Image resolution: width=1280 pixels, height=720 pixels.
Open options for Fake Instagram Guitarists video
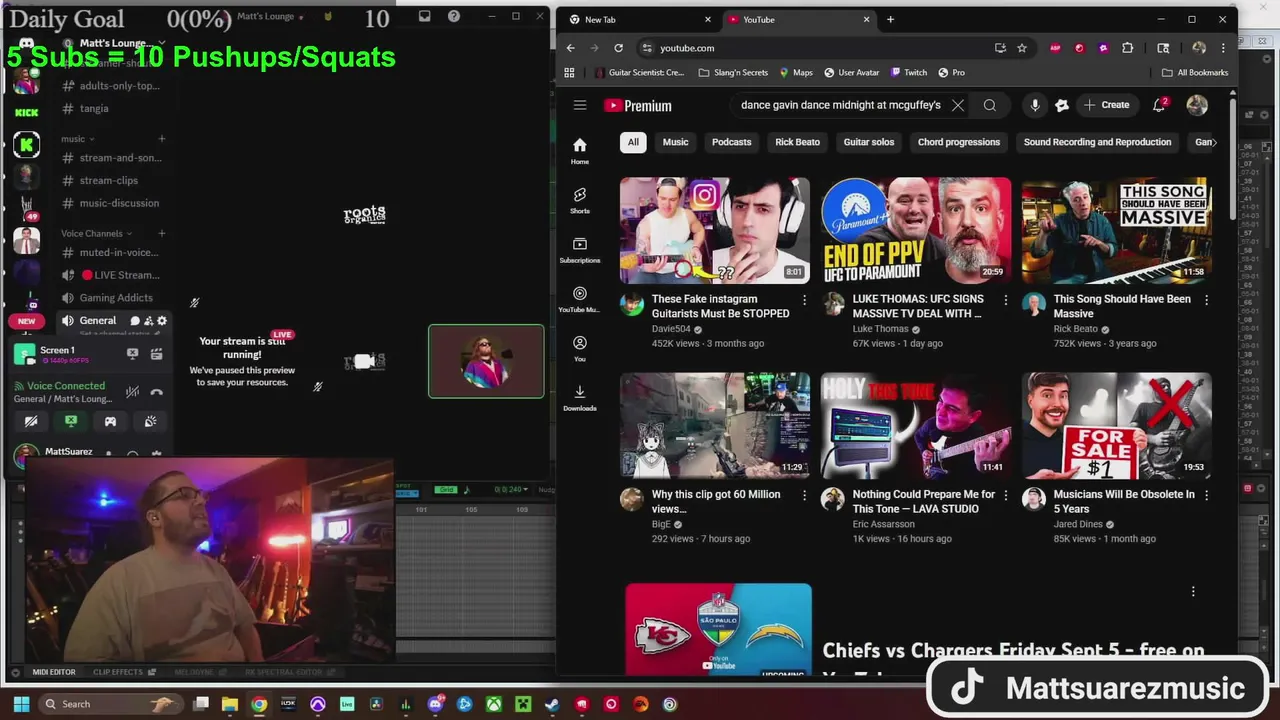click(804, 300)
